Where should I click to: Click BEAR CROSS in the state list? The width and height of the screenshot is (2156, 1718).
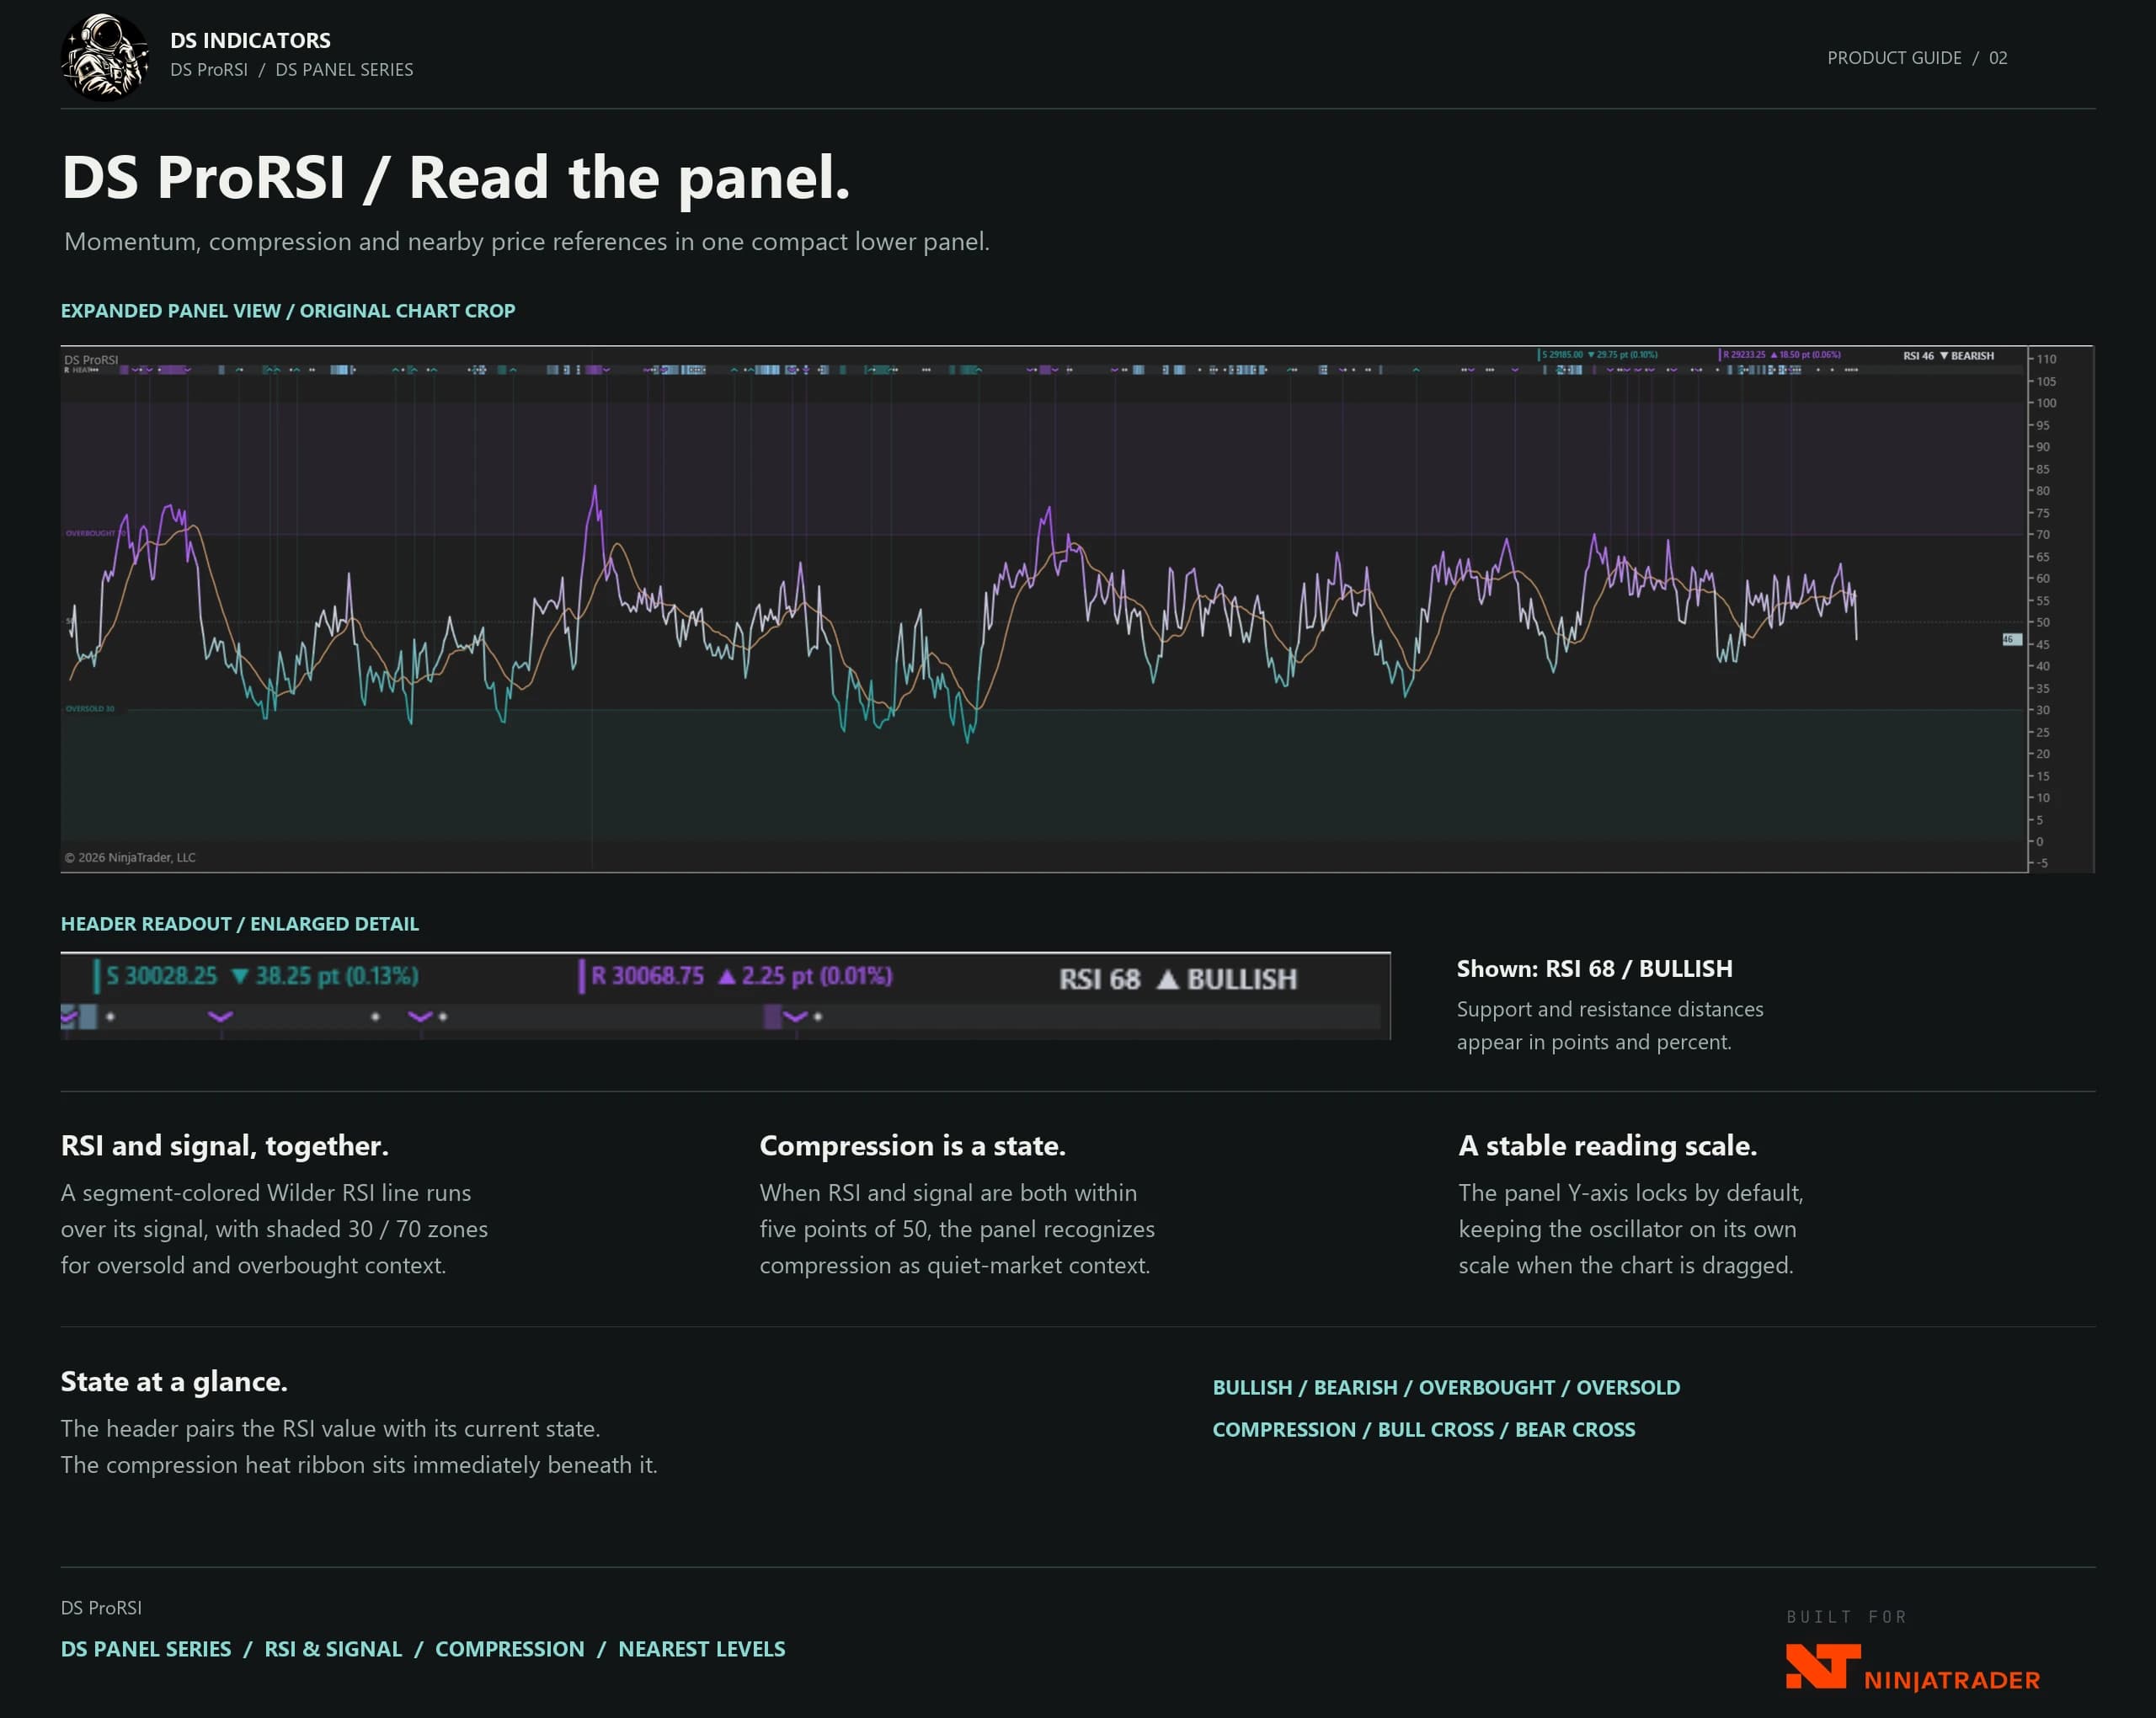[1575, 1430]
